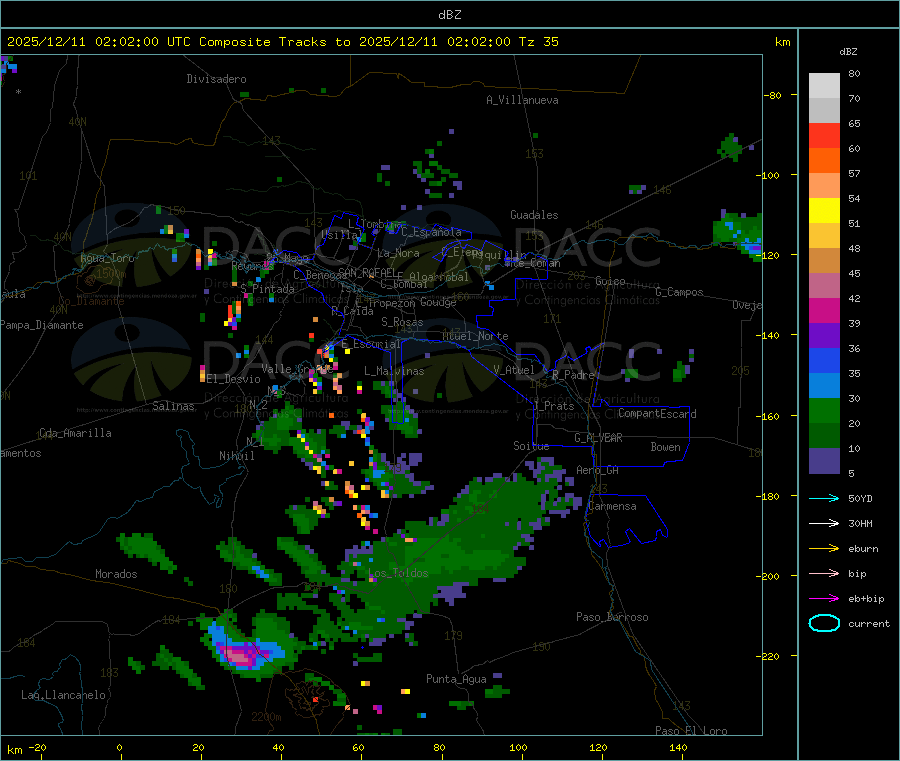
Task: Click the magenta 39-42 dBZ swatch
Action: (824, 310)
